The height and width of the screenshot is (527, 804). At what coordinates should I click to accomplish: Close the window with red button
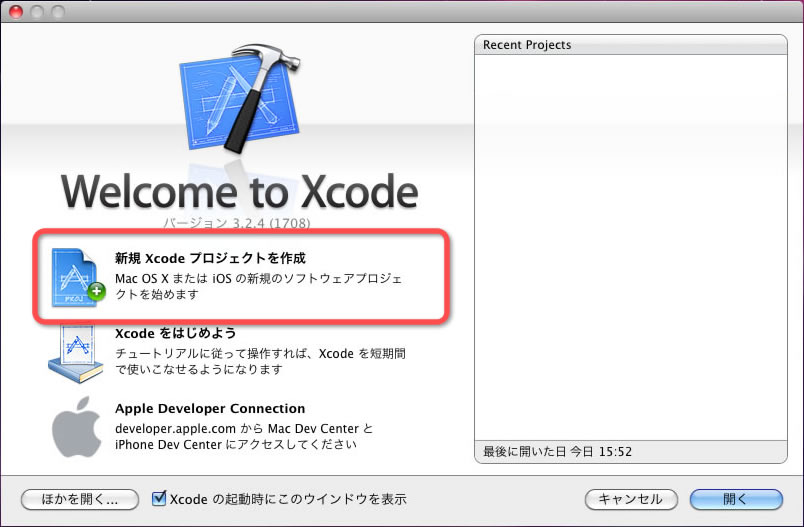pos(16,11)
